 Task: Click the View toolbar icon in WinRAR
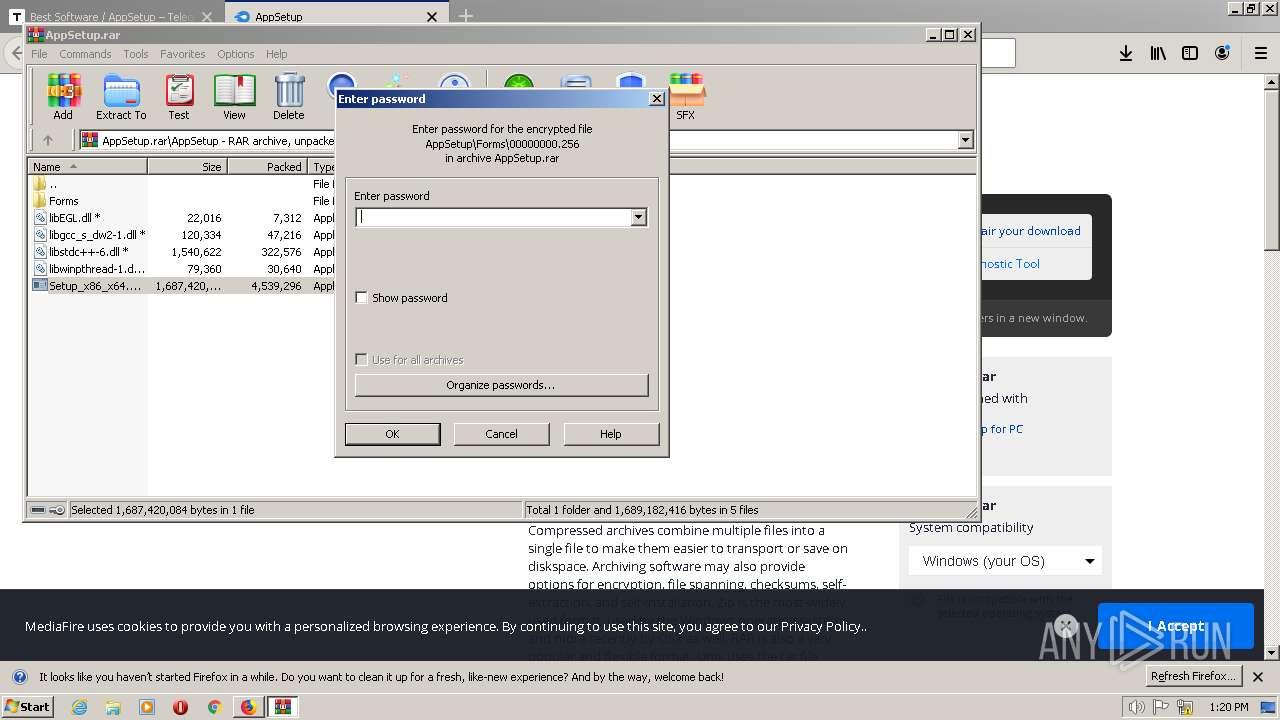234,97
